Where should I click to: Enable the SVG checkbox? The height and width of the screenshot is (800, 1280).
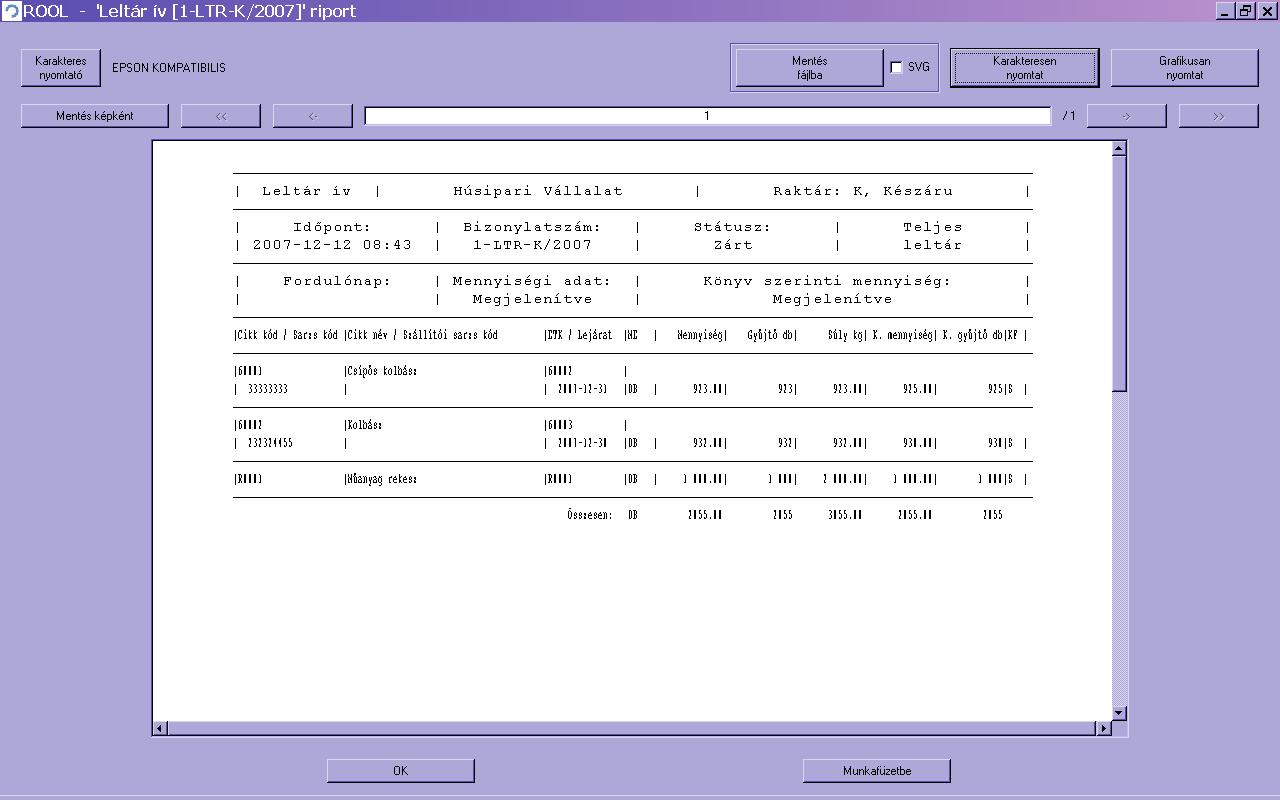[x=896, y=68]
